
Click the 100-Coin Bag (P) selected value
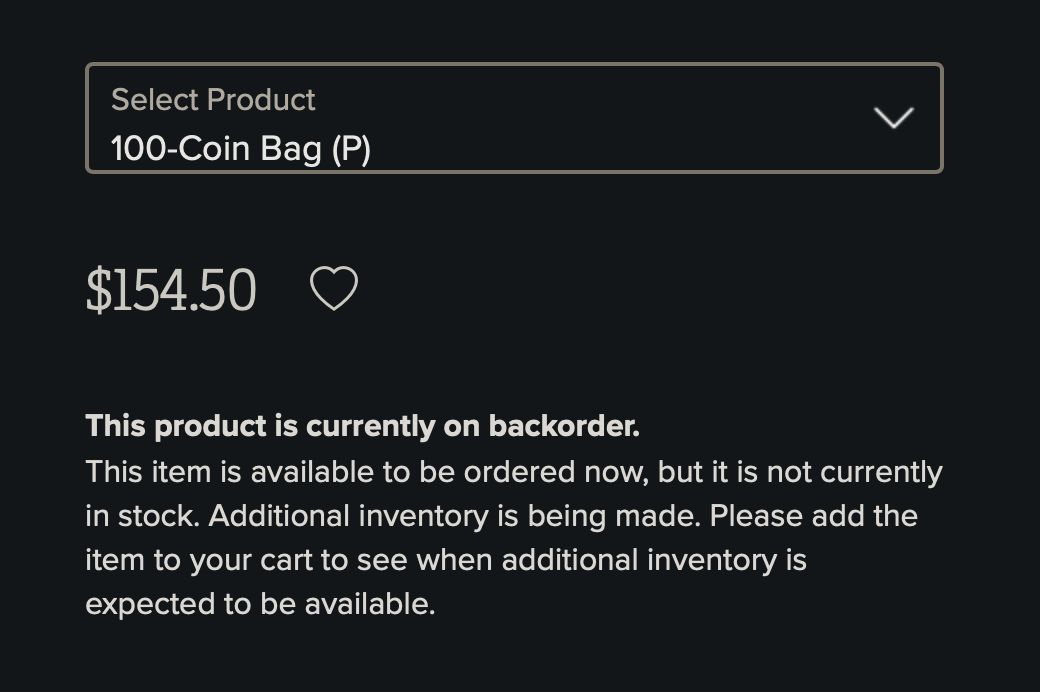[x=241, y=149]
